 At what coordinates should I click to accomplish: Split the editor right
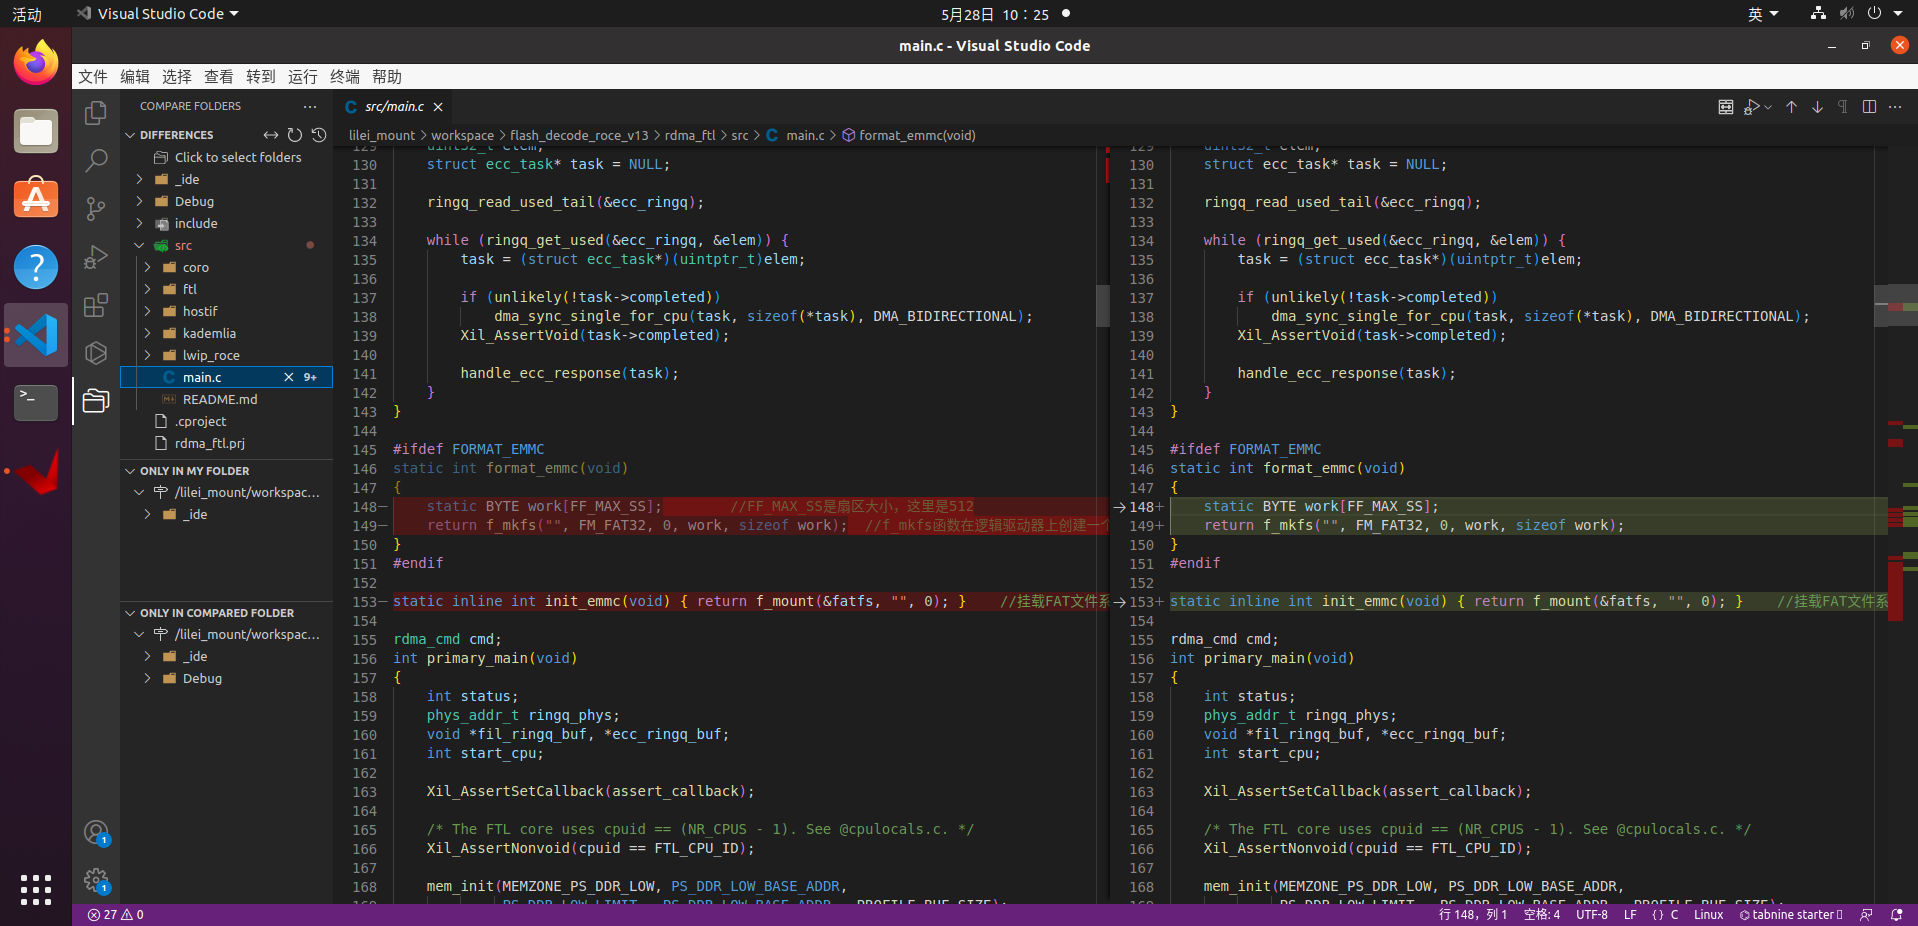pyautogui.click(x=1869, y=107)
